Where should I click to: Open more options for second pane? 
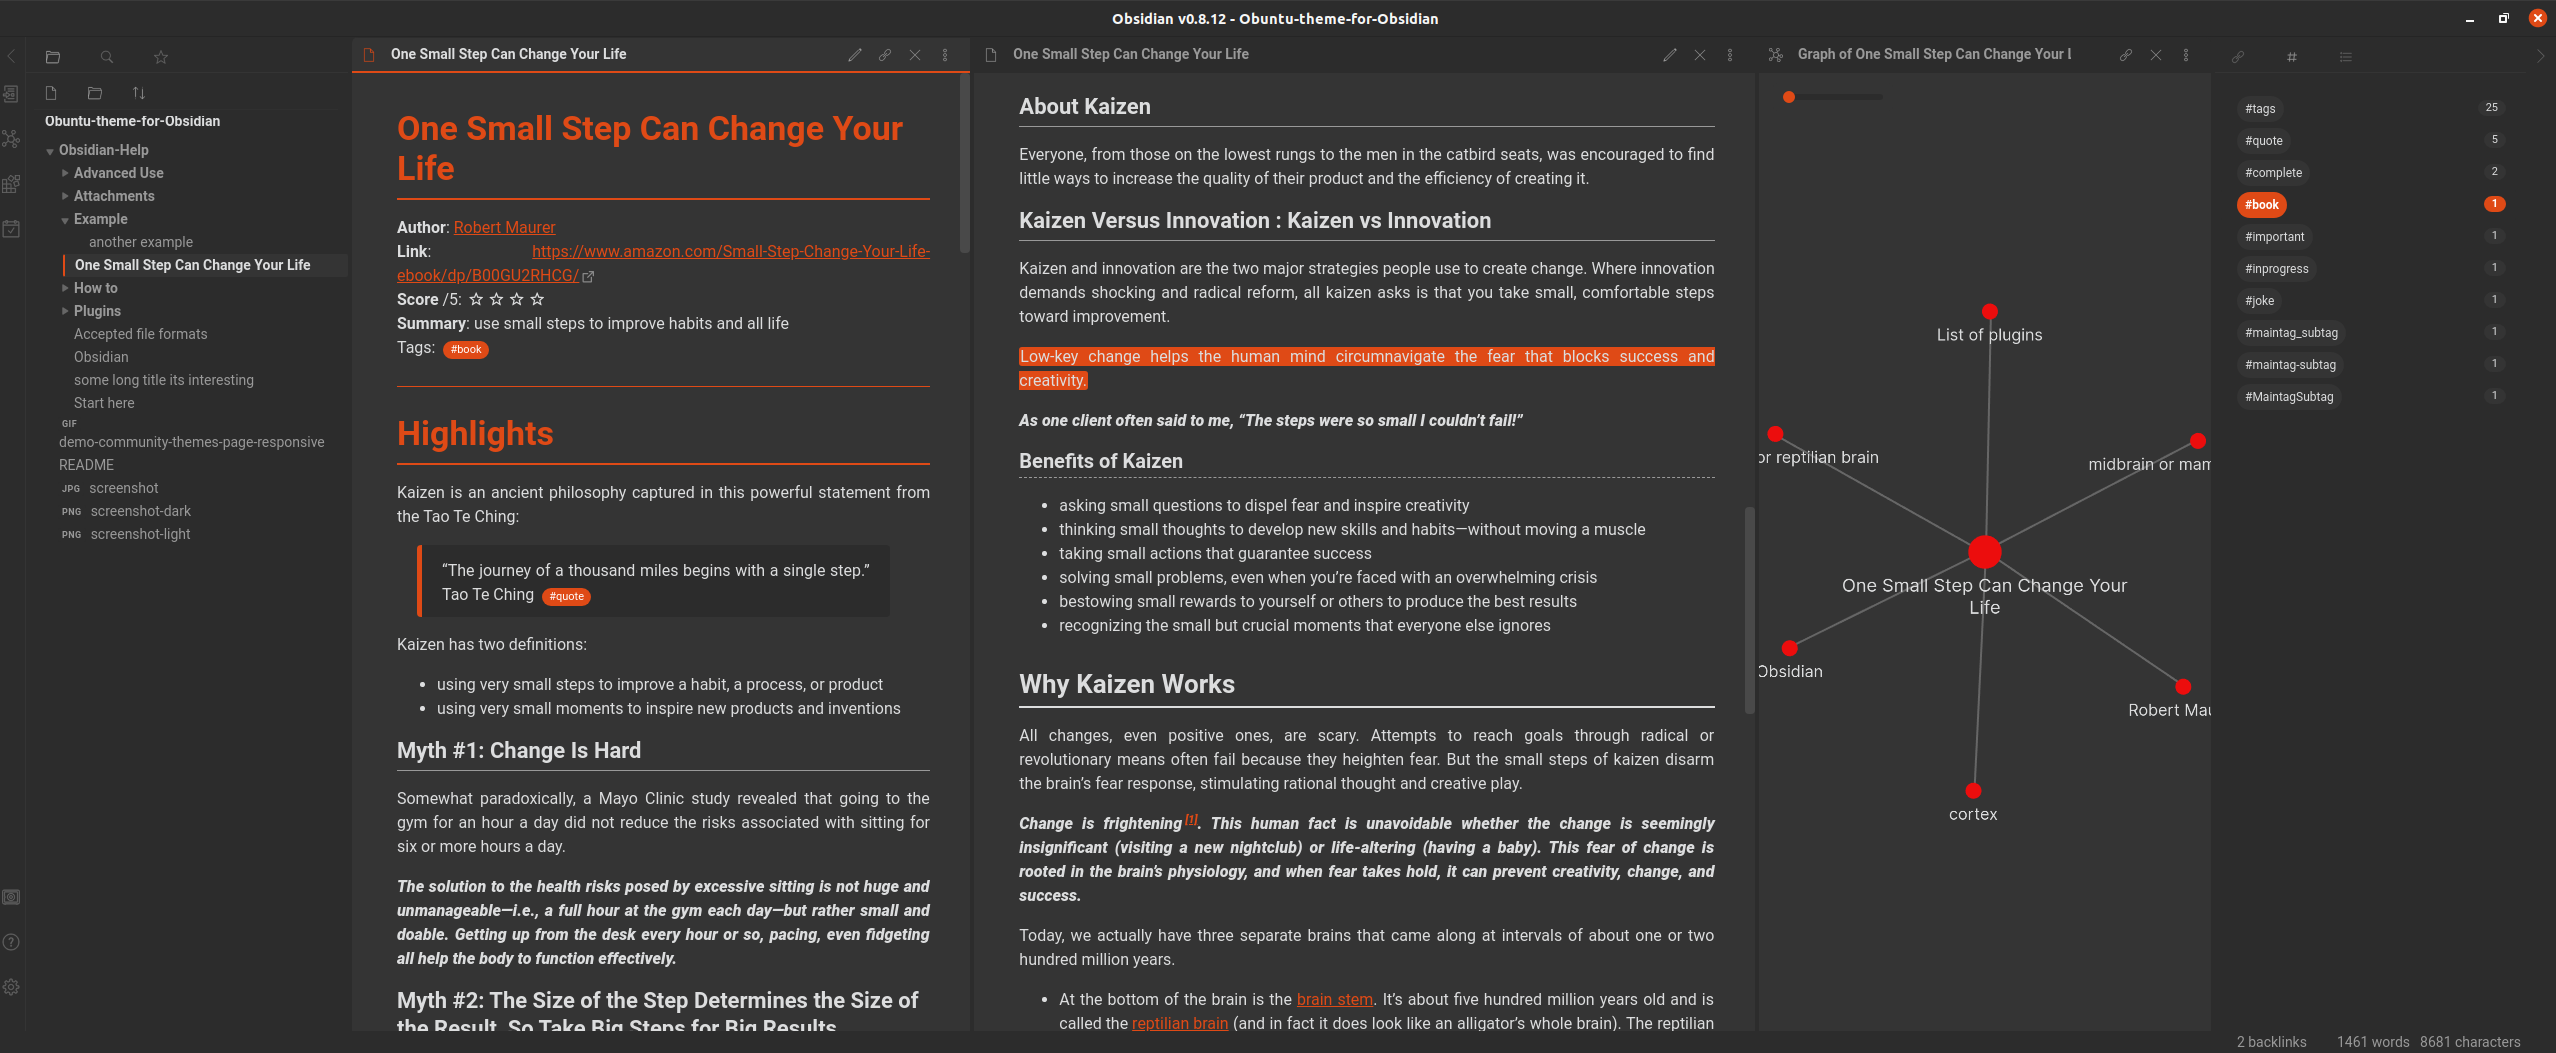pos(1730,55)
